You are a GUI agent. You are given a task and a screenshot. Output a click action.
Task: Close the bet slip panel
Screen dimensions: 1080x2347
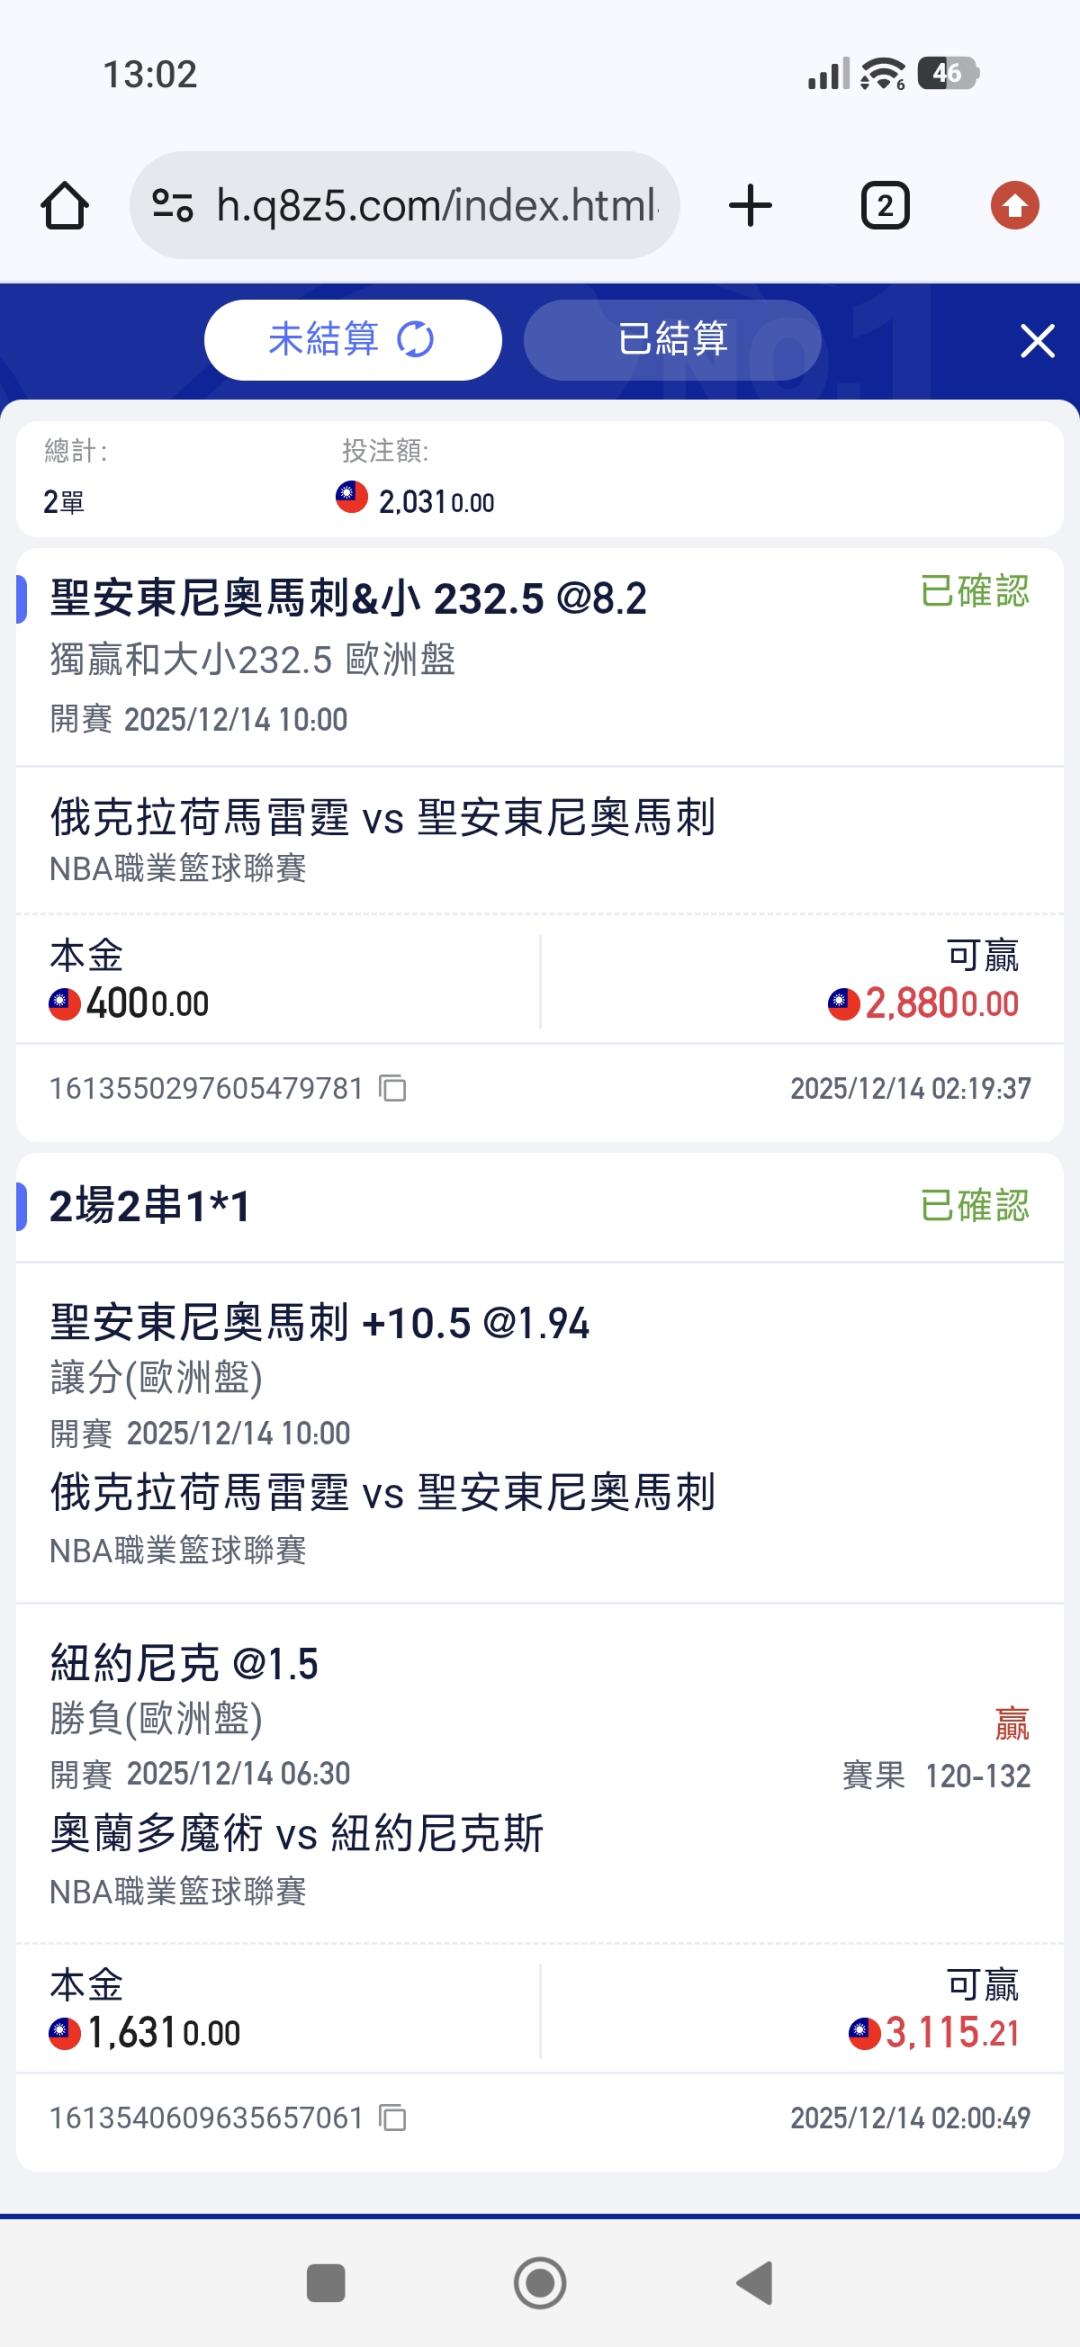1037,341
